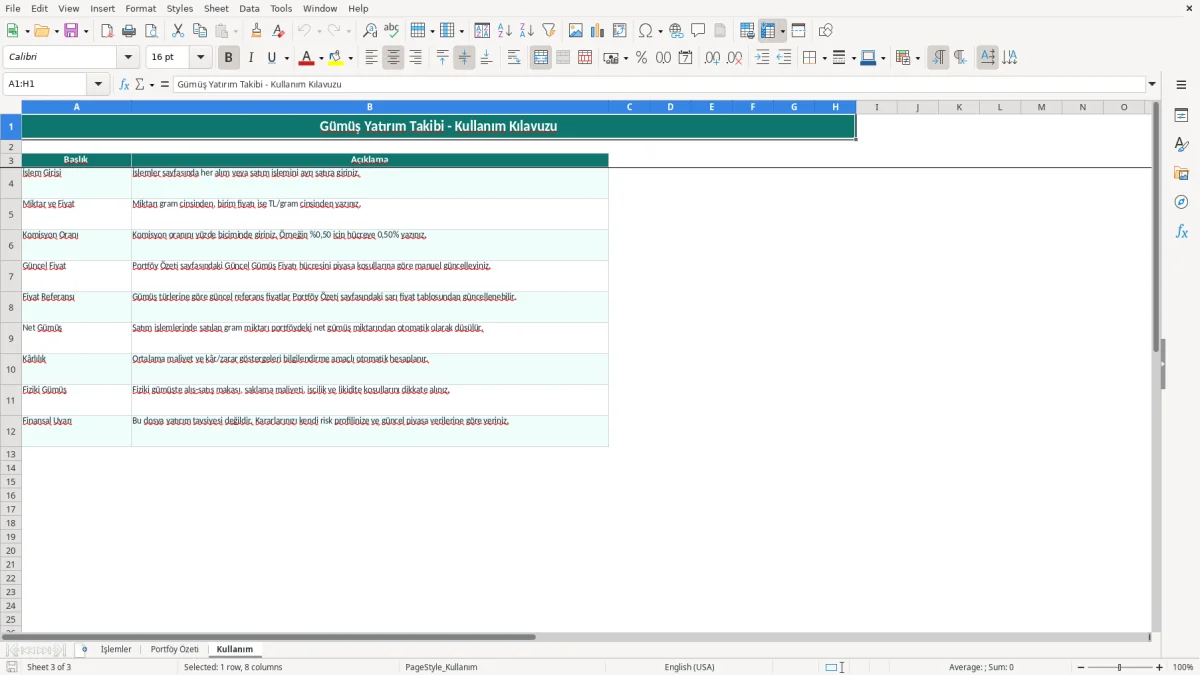Activate Clone Formatting paintbrush
1200x675 pixels.
[256, 31]
